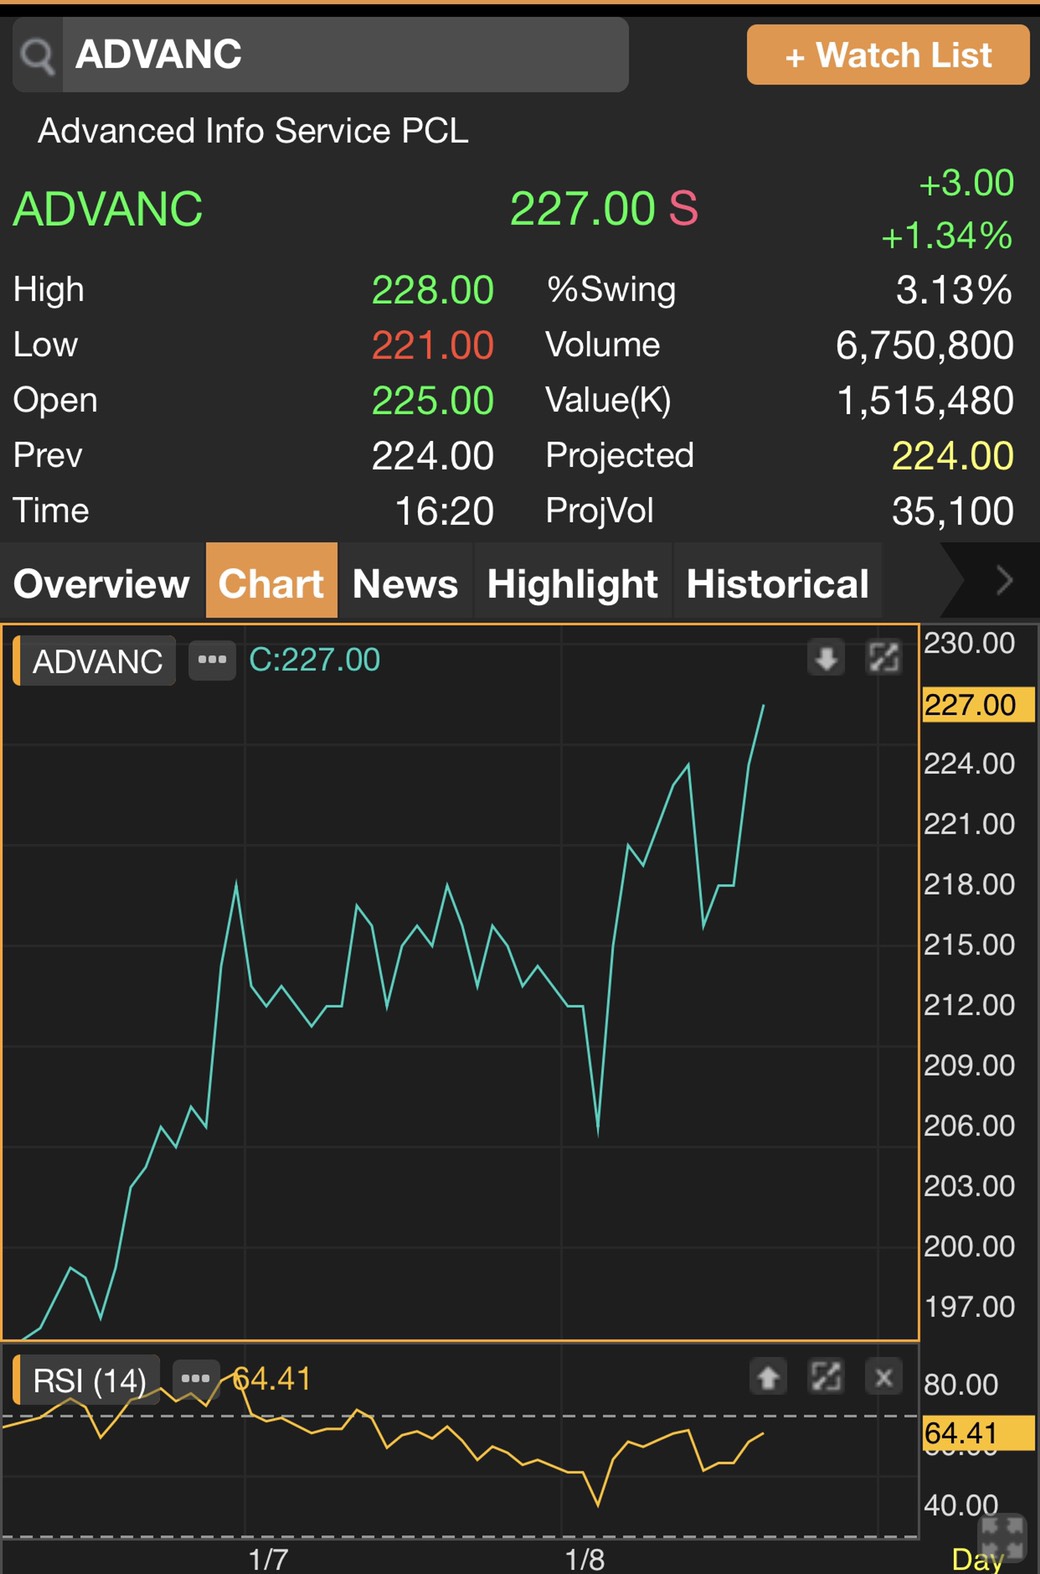Click the High value 228.00

432,291
